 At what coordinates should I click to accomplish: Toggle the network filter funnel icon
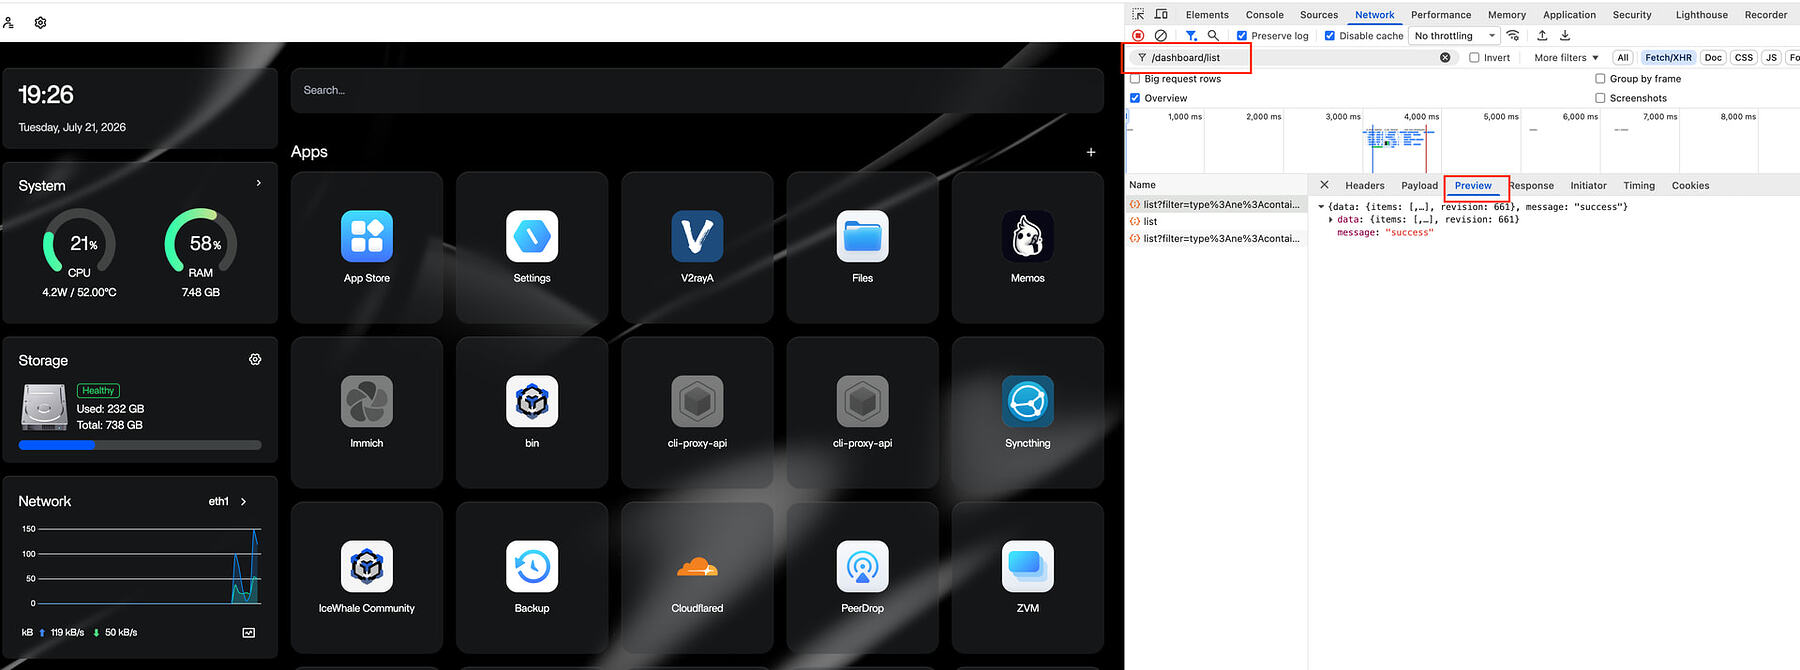tap(1191, 35)
